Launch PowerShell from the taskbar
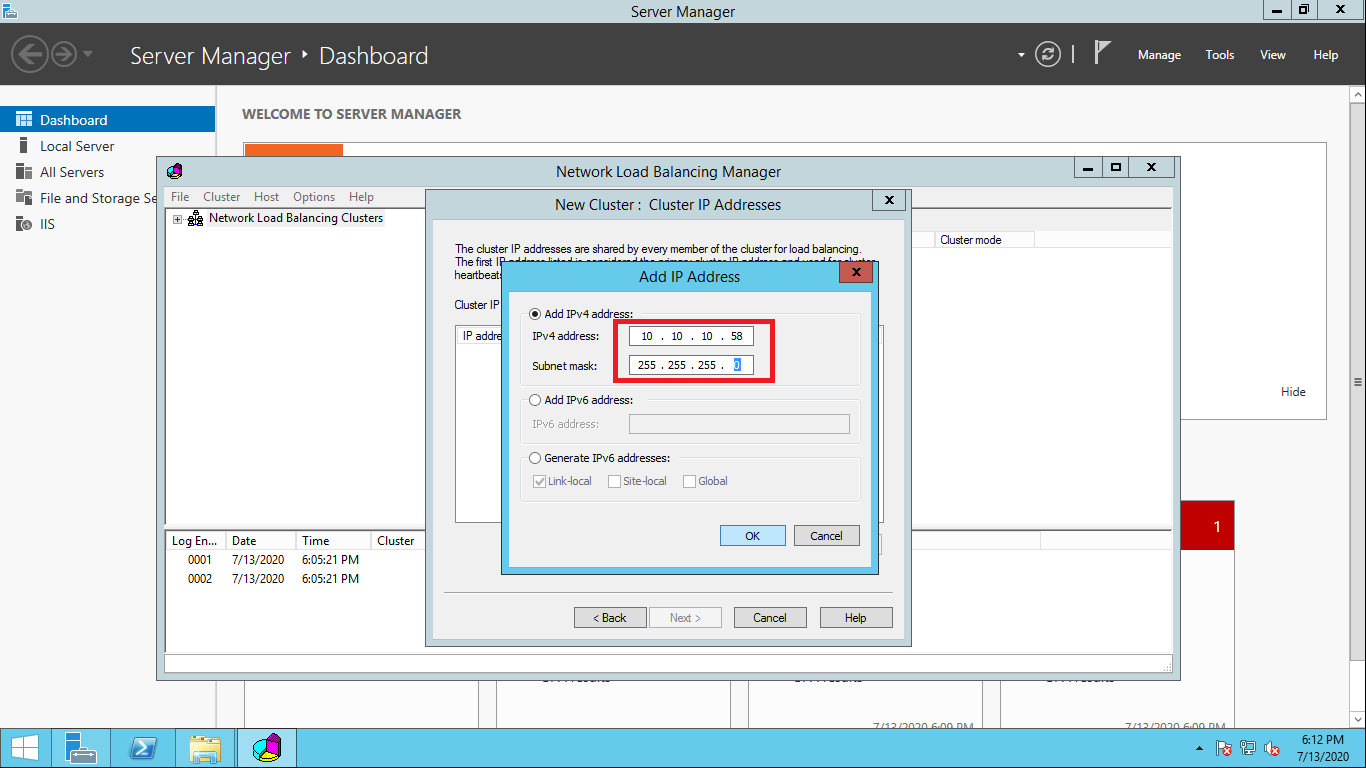The height and width of the screenshot is (768, 1366). (143, 748)
